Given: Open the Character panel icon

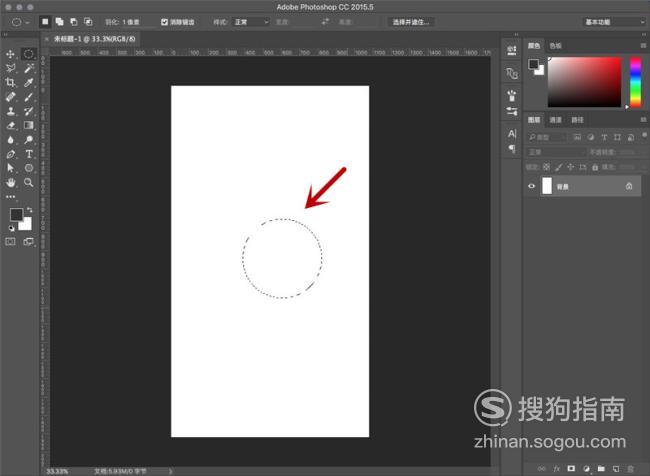Looking at the screenshot, I should coord(512,134).
